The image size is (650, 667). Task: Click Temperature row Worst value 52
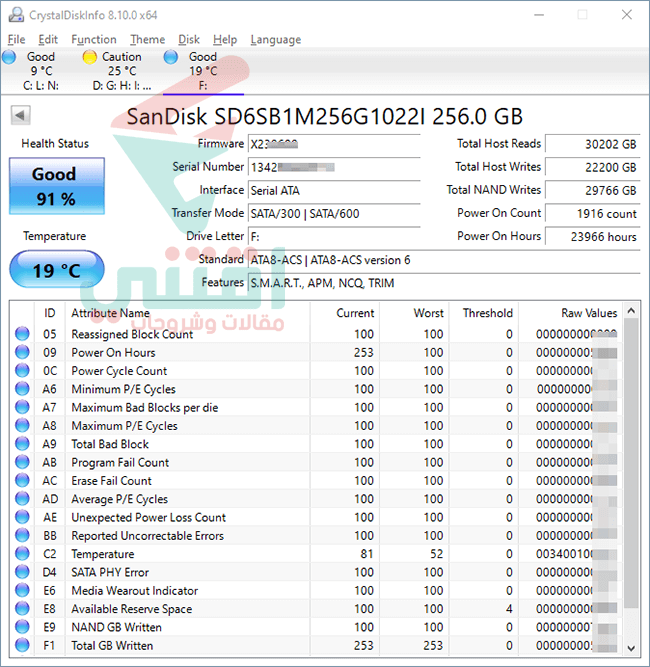coord(436,553)
